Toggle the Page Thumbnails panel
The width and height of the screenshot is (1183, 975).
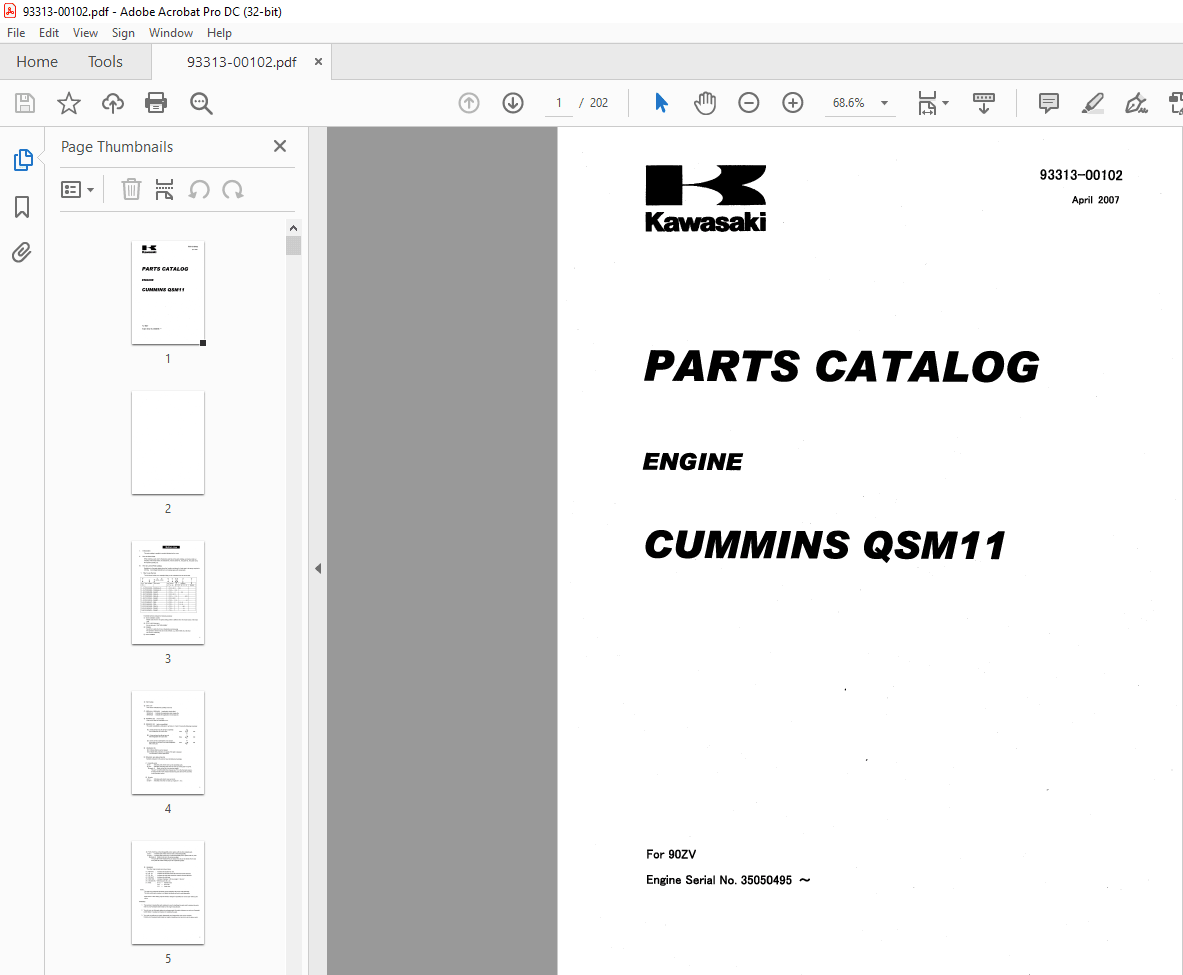21,159
